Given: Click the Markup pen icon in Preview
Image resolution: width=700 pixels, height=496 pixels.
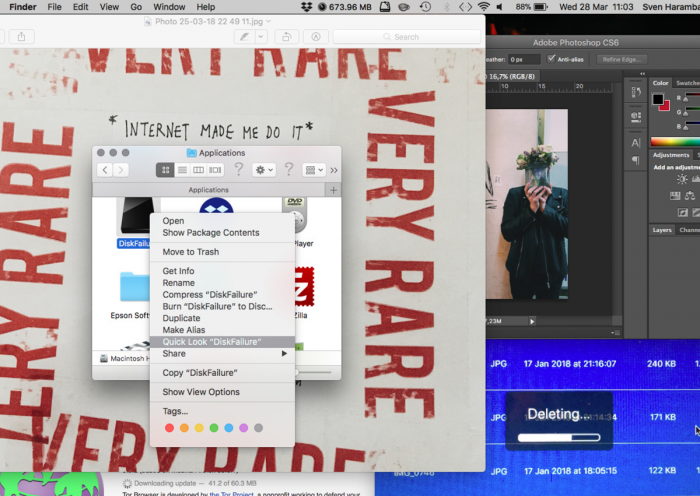Looking at the screenshot, I should point(244,37).
